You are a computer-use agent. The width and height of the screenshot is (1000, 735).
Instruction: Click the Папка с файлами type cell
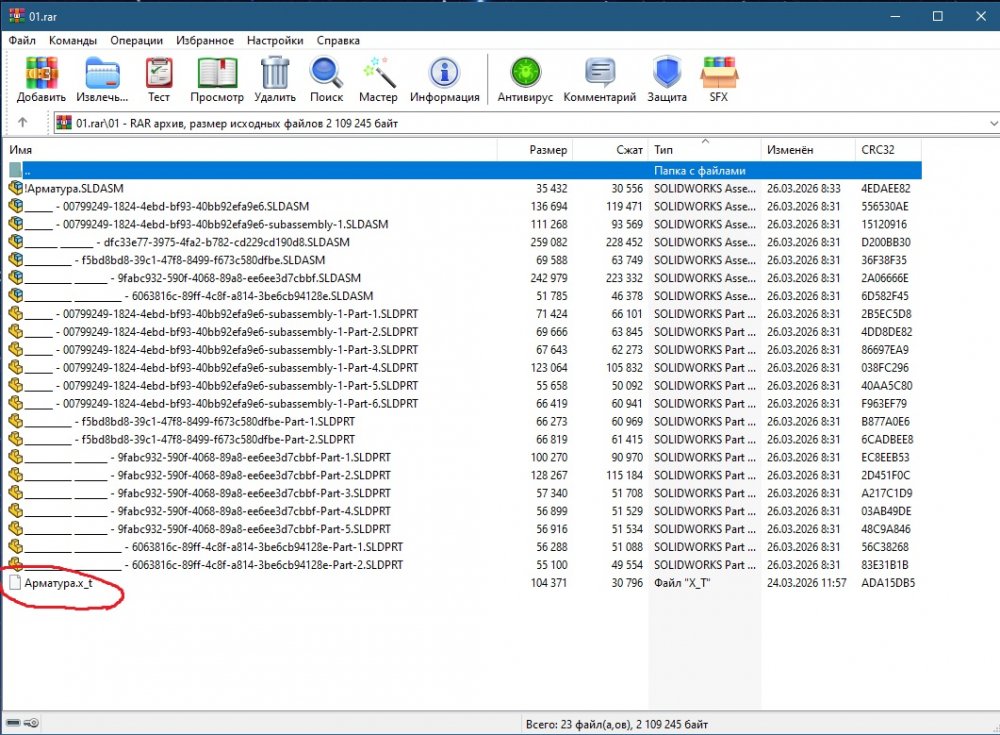pos(700,170)
